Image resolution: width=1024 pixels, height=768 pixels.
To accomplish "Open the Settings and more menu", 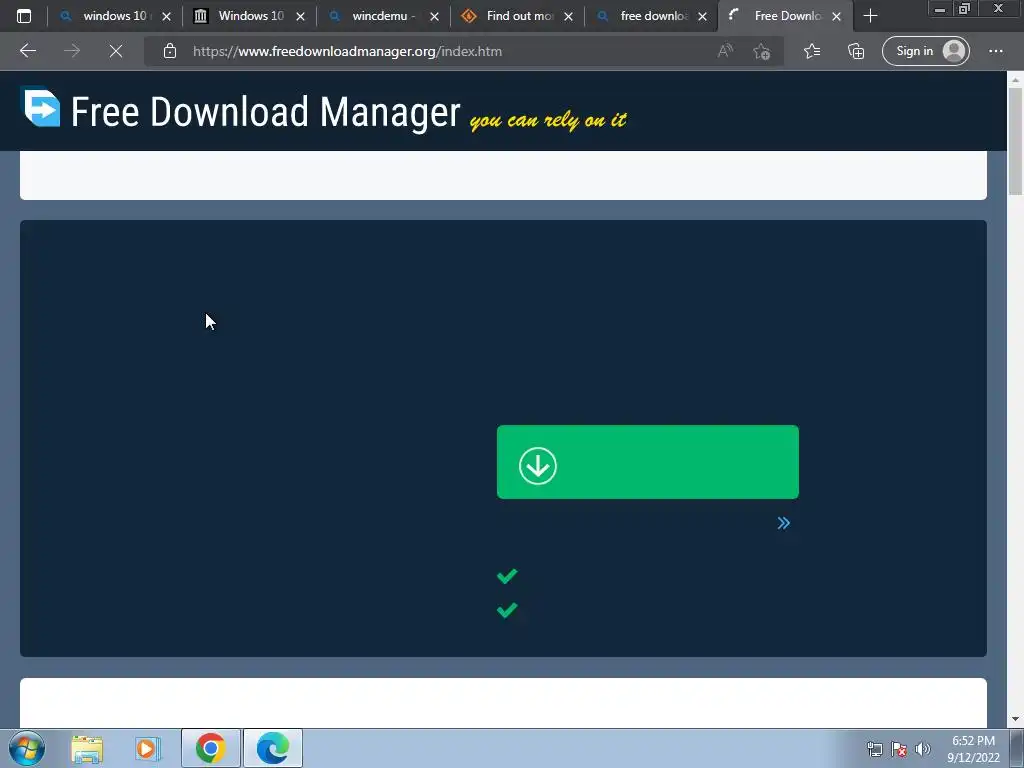I will click(995, 51).
